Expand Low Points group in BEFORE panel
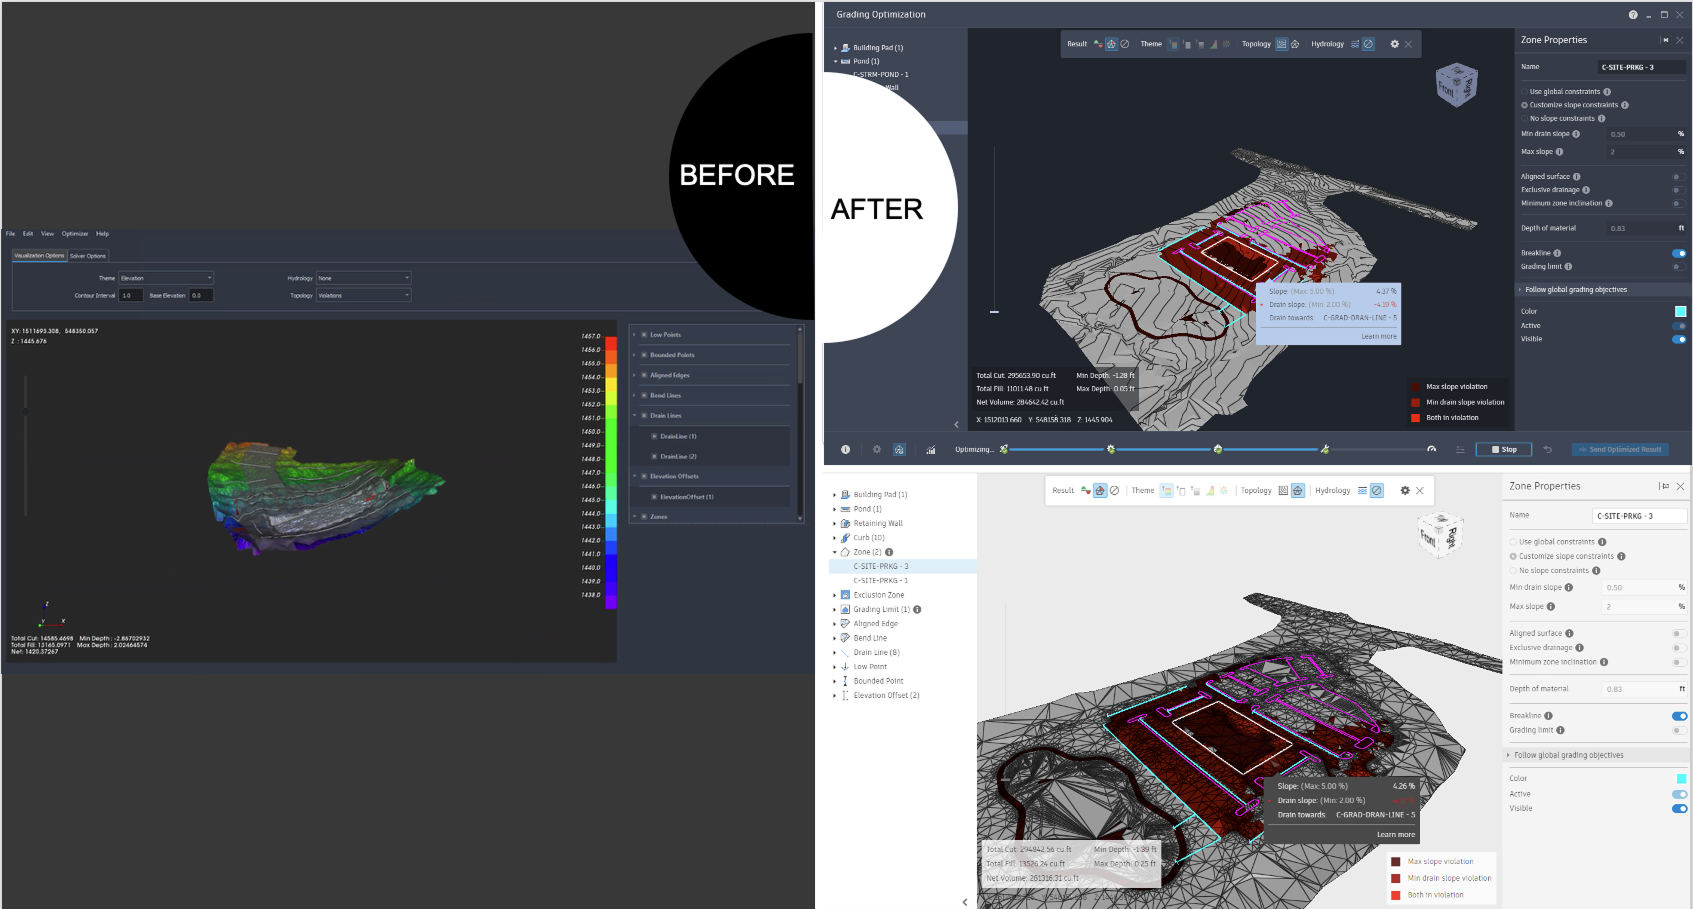Screen dimensions: 1693x909 click(634, 335)
